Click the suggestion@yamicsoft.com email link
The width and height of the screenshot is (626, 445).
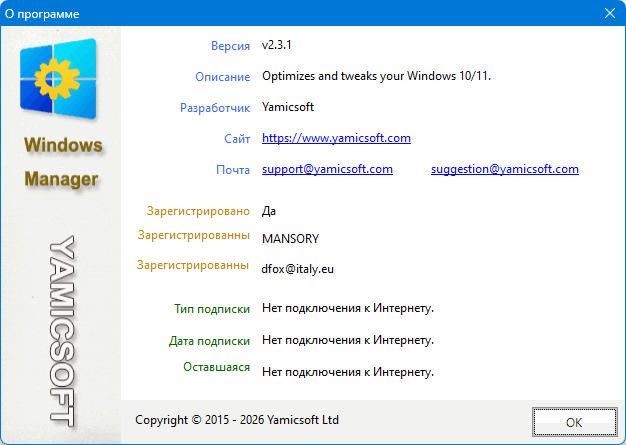point(505,169)
